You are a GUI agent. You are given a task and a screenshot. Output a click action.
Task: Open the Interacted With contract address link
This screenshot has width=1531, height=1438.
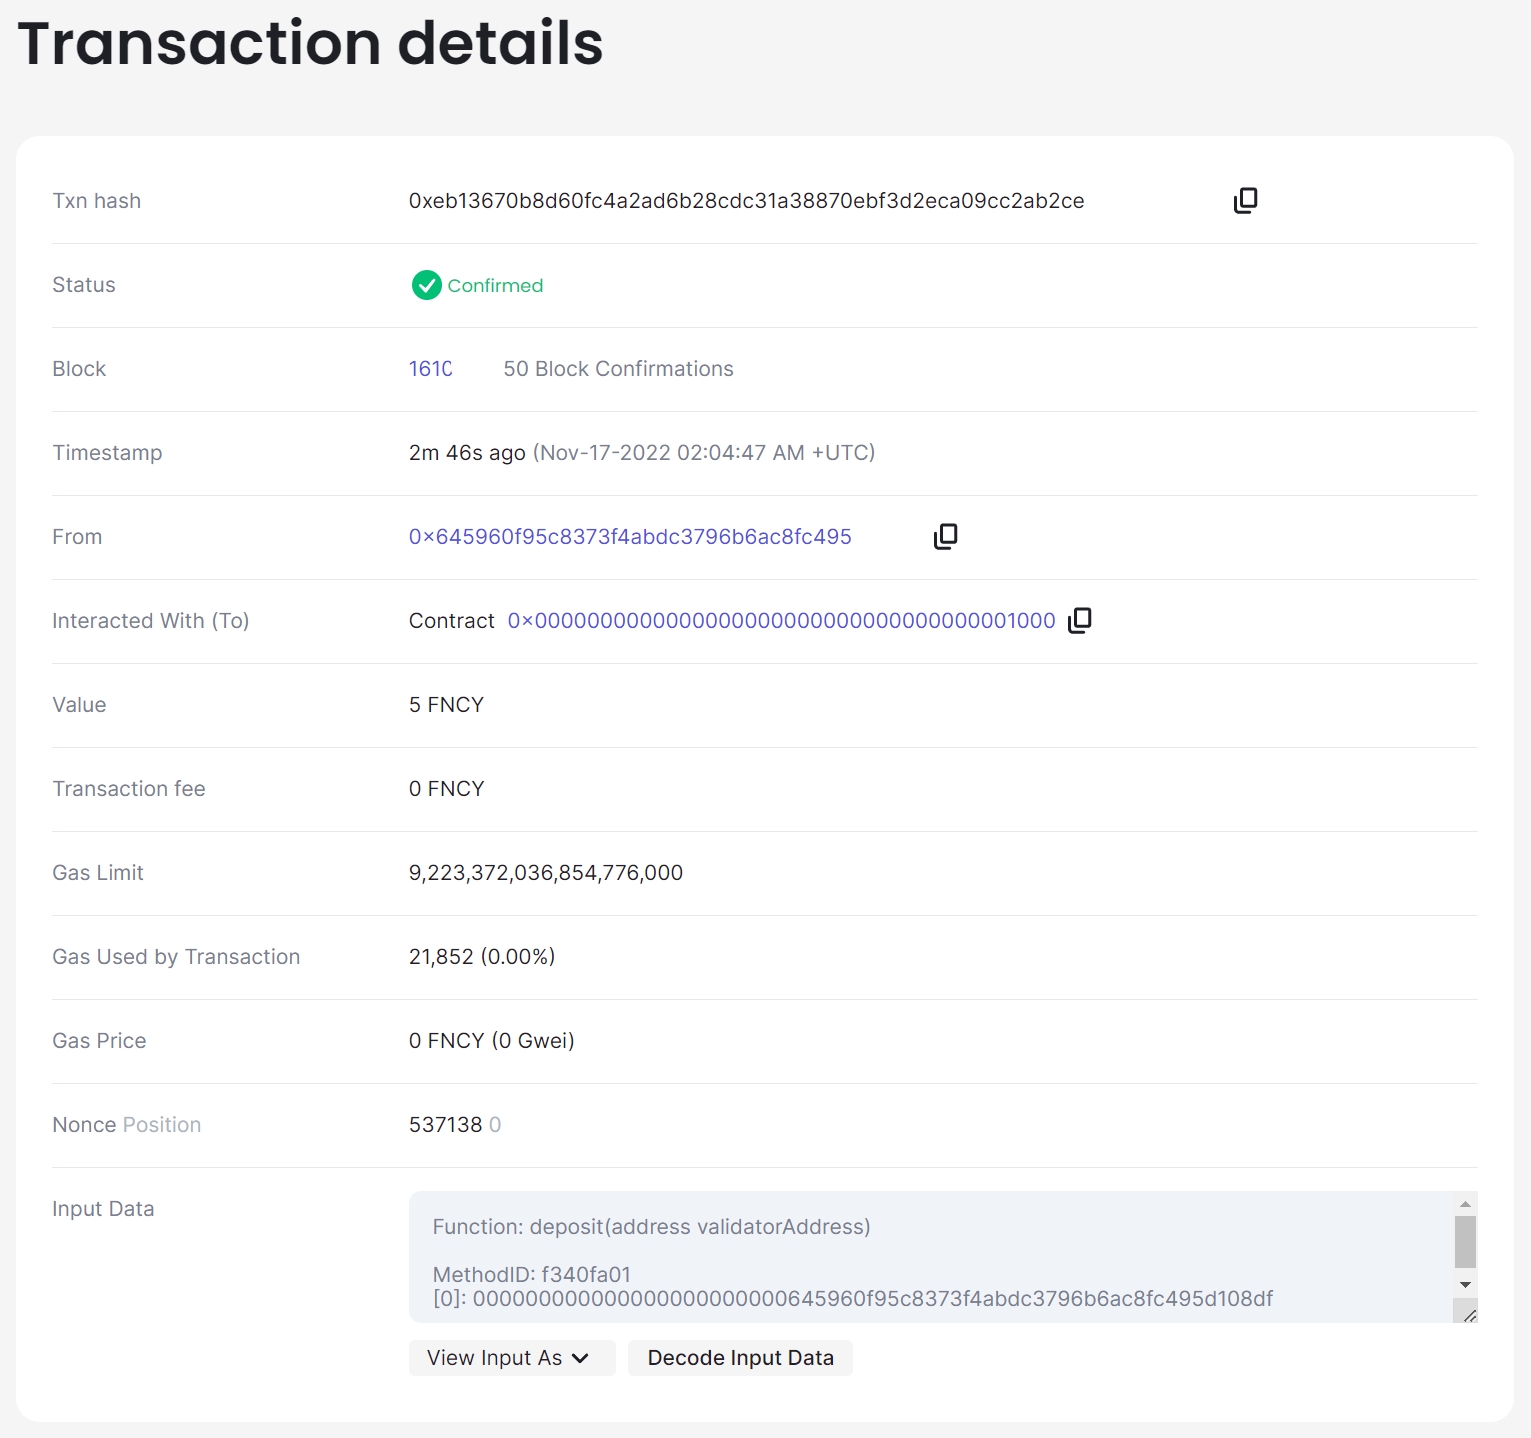(x=781, y=621)
